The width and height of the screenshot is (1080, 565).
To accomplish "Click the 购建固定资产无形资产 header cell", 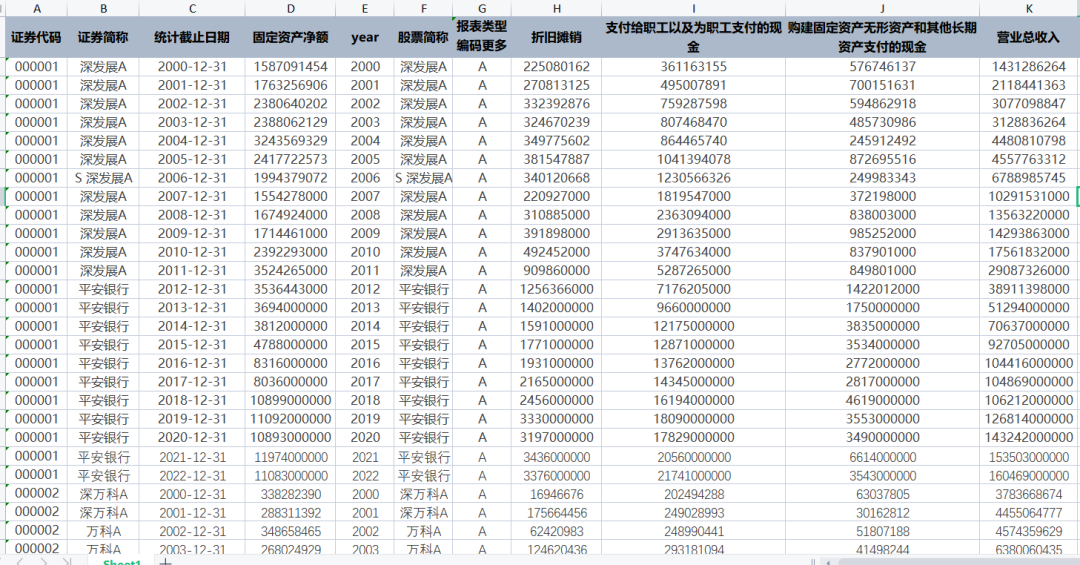I will 882,37.
